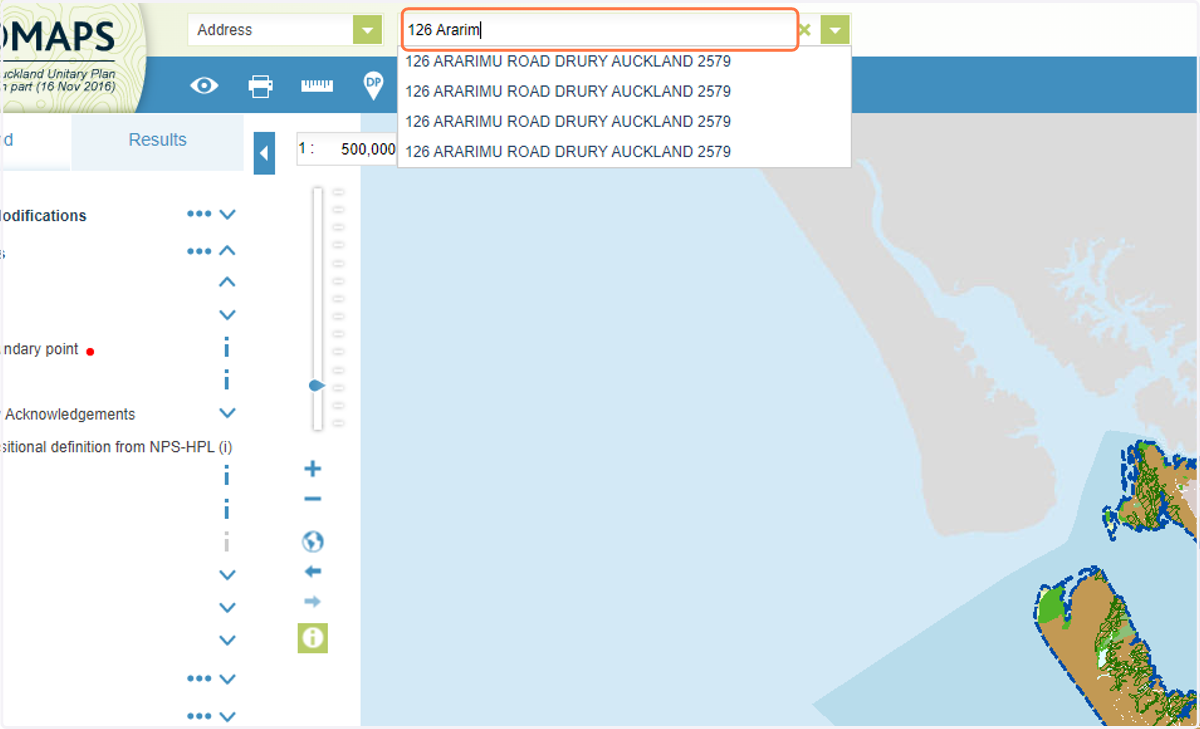Go to next extent with the pale right arrow
1200x729 pixels.
click(x=313, y=602)
